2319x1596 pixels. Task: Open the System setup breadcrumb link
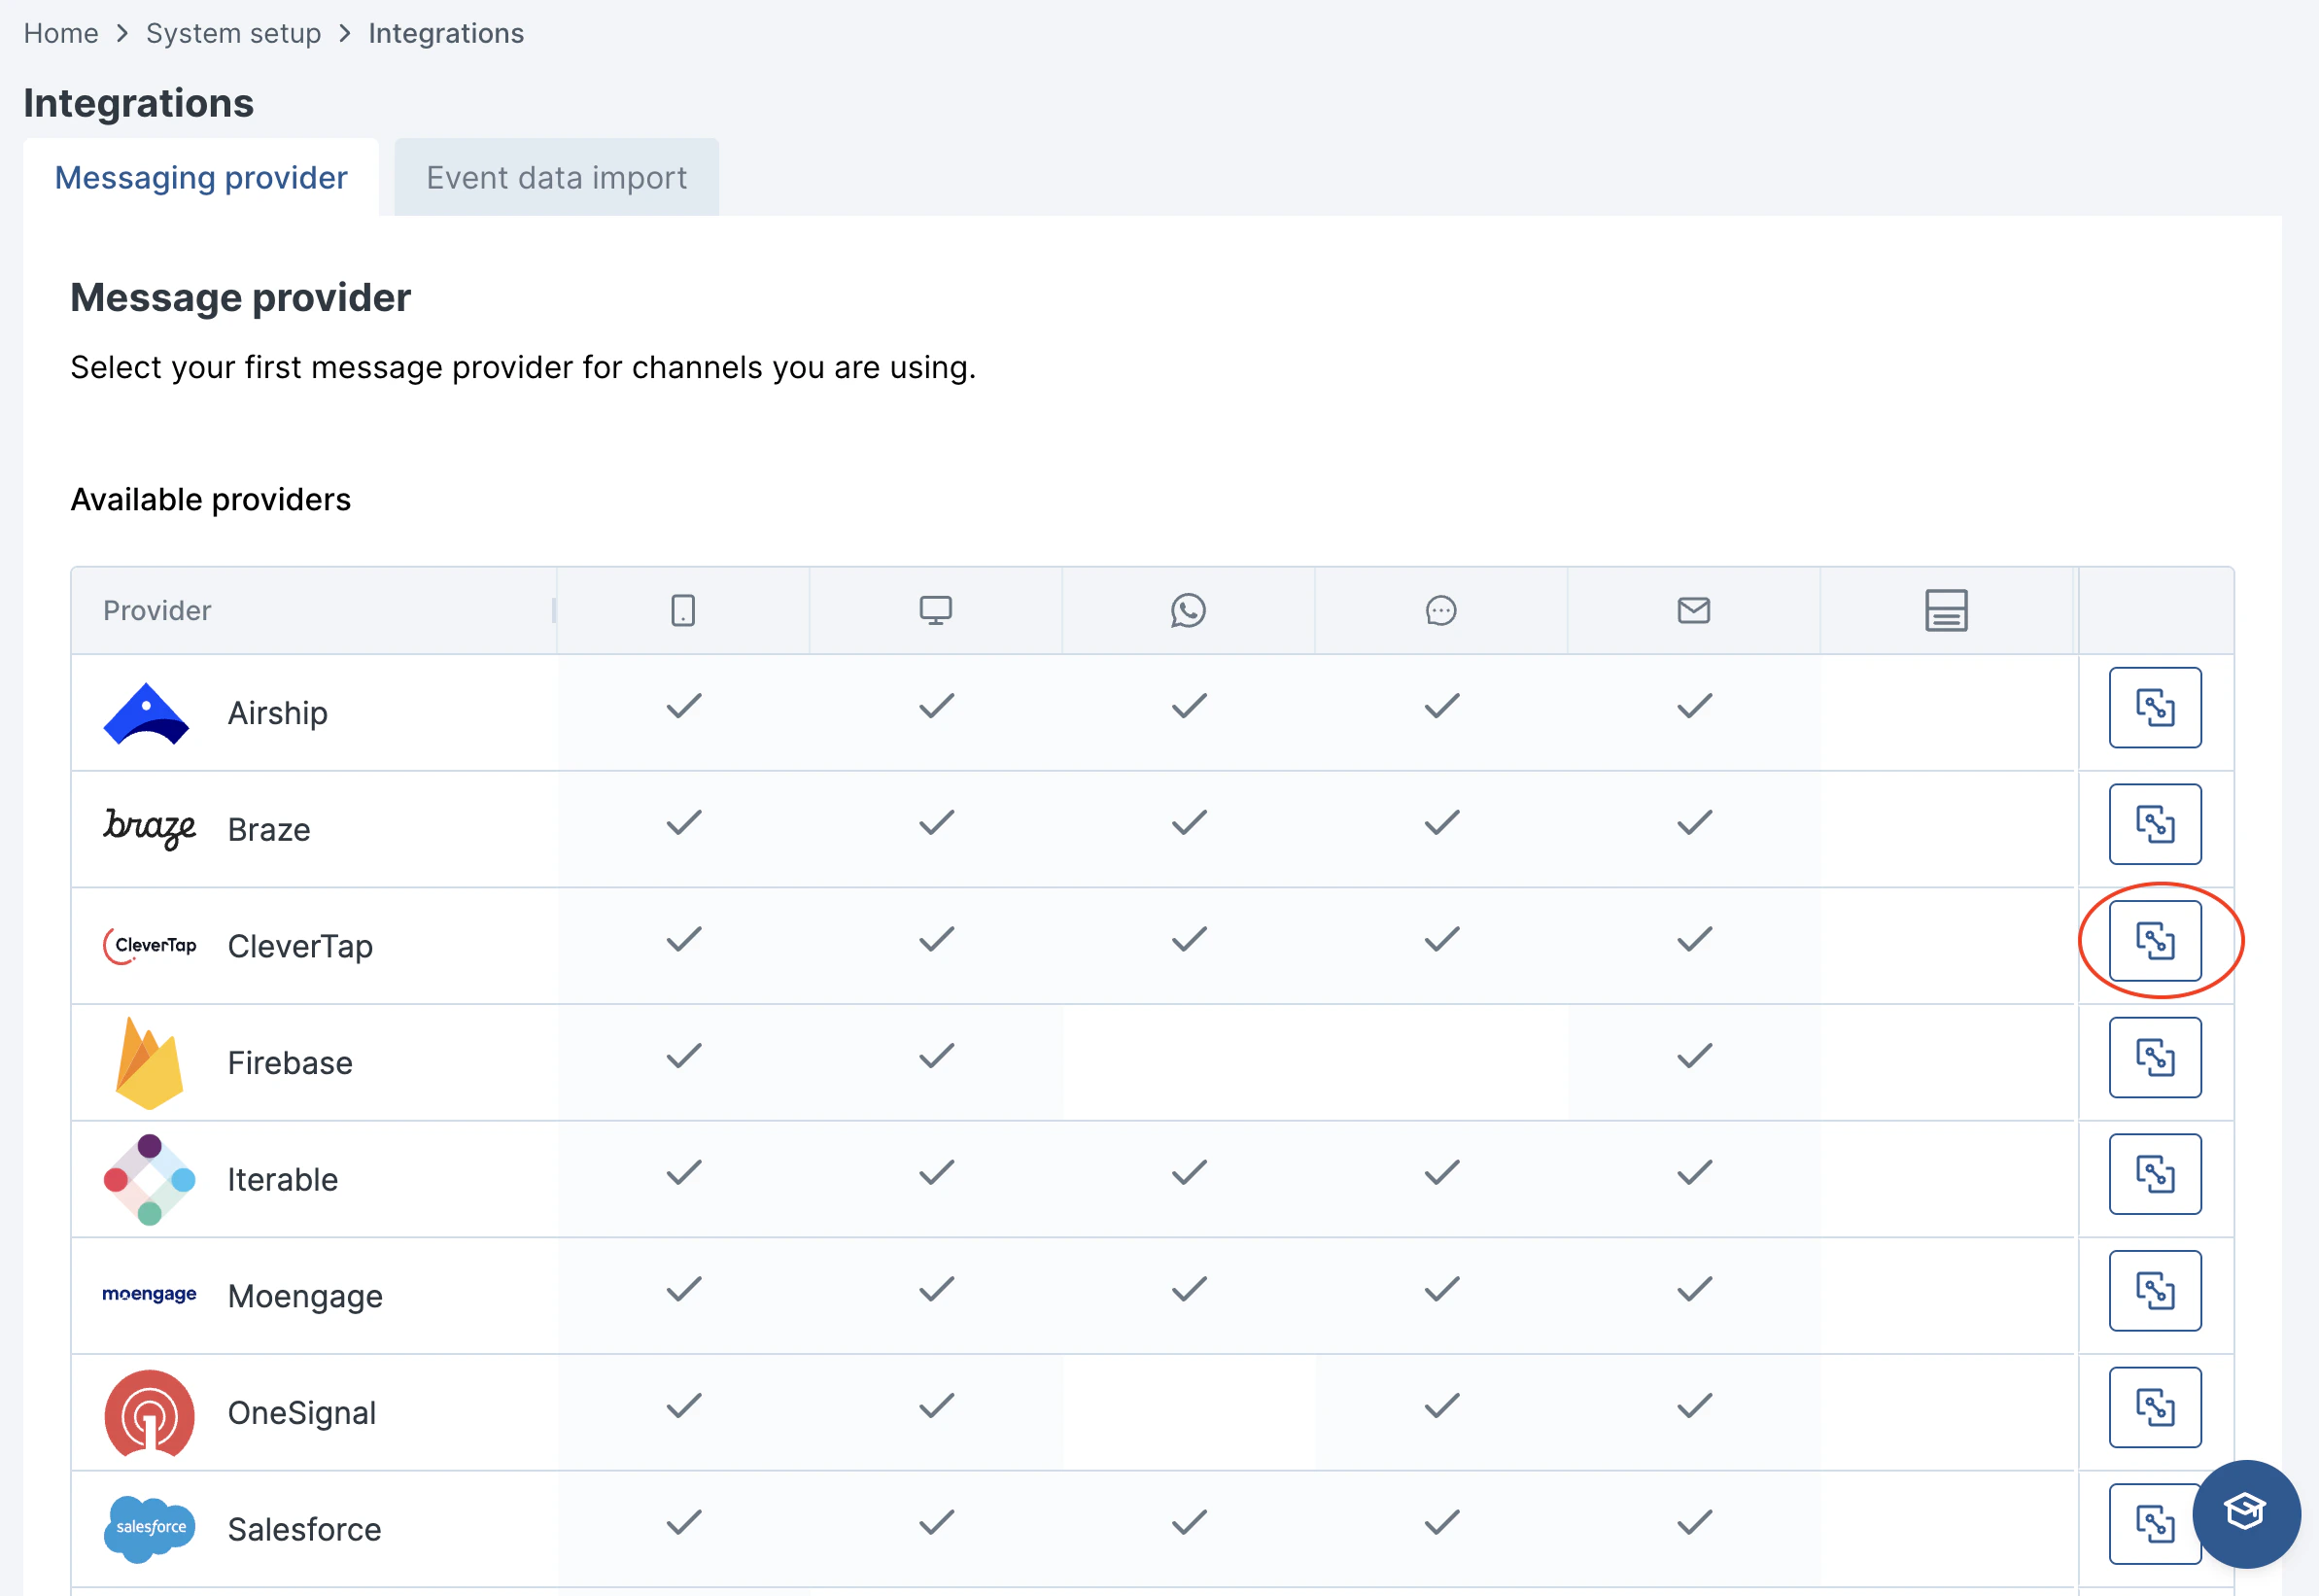(233, 33)
